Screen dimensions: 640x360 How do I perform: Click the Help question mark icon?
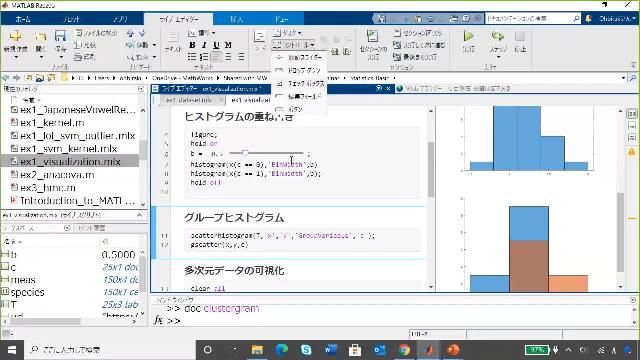click(466, 19)
